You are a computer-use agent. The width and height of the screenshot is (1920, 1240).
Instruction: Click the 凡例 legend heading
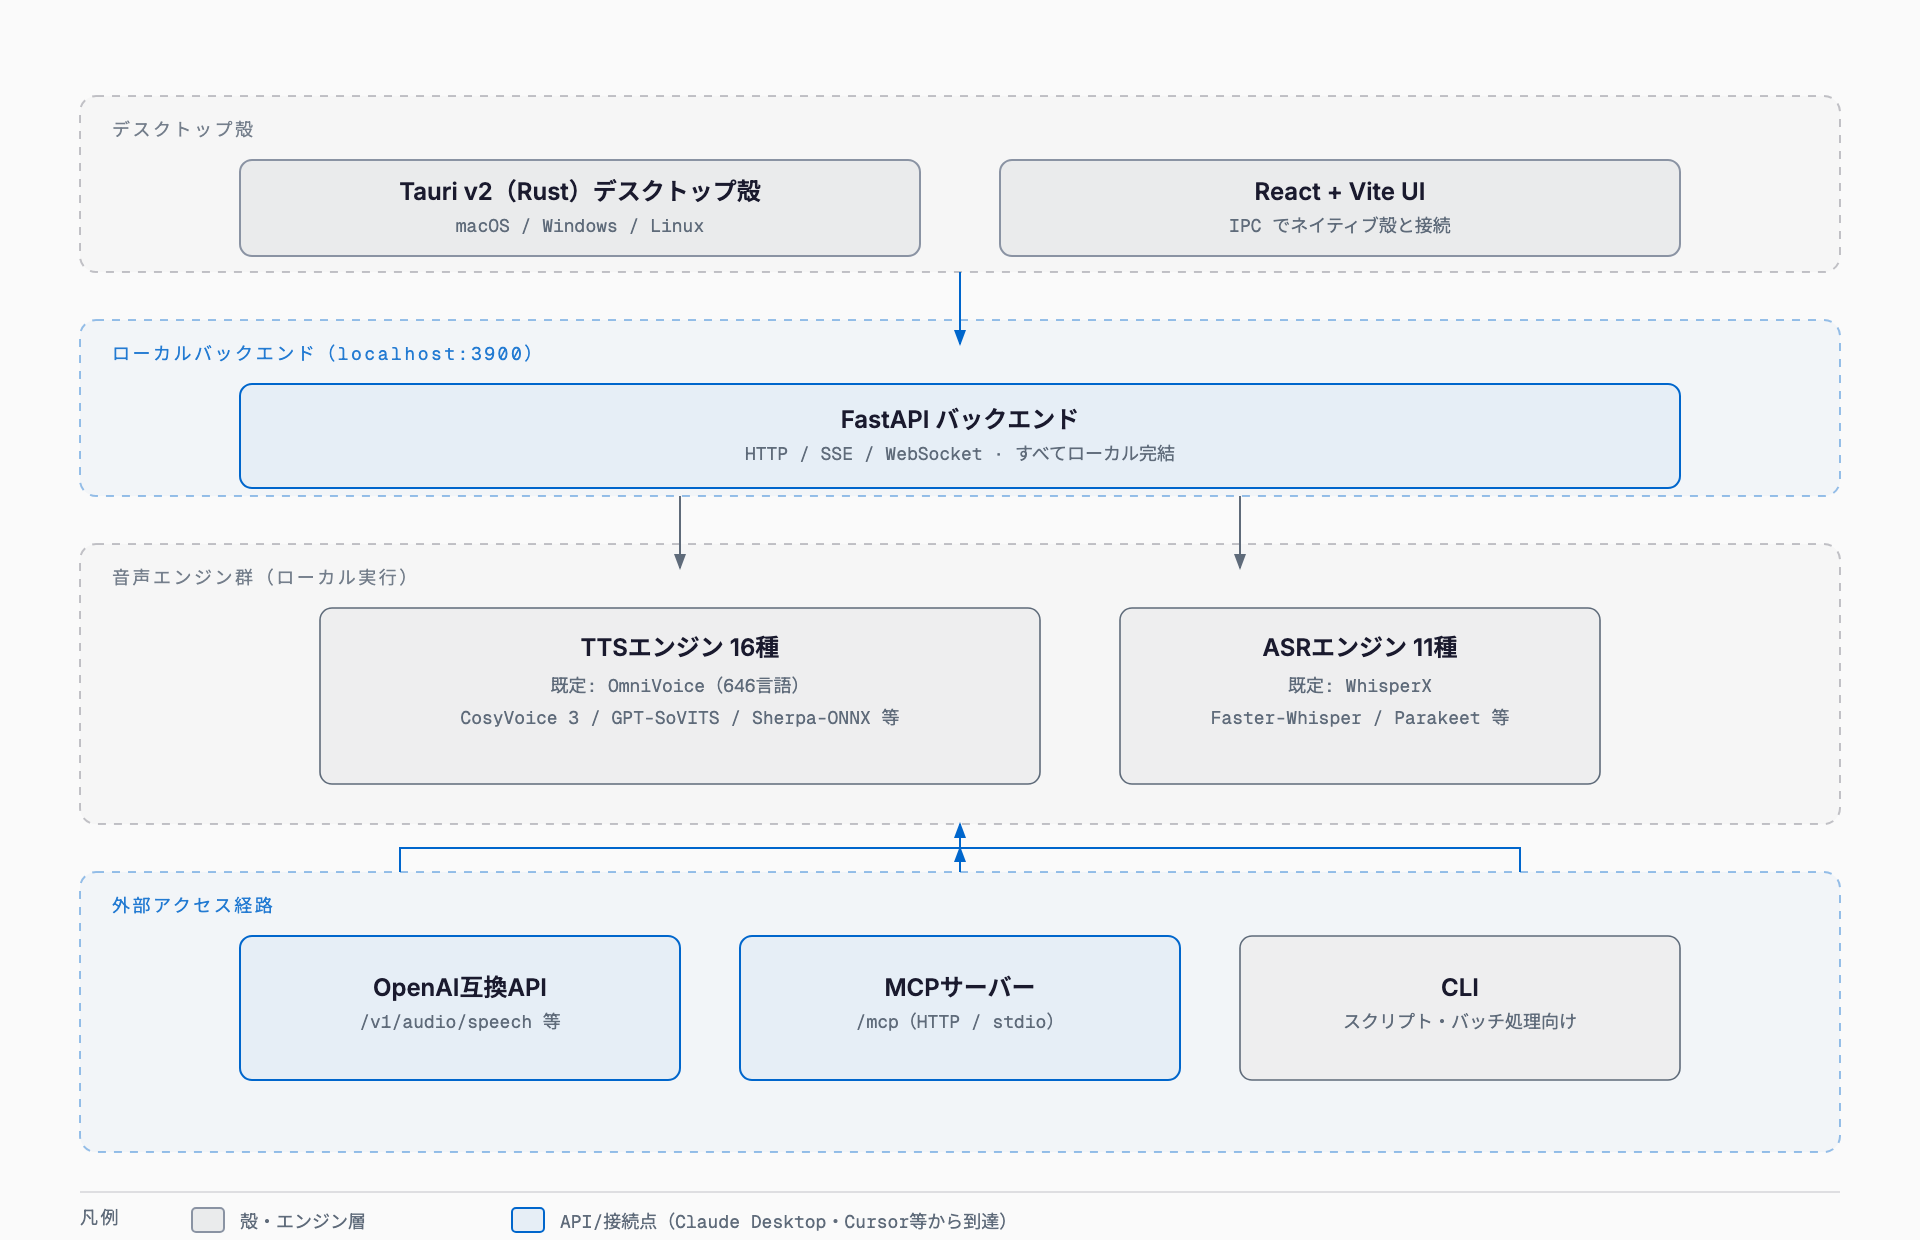point(99,1217)
